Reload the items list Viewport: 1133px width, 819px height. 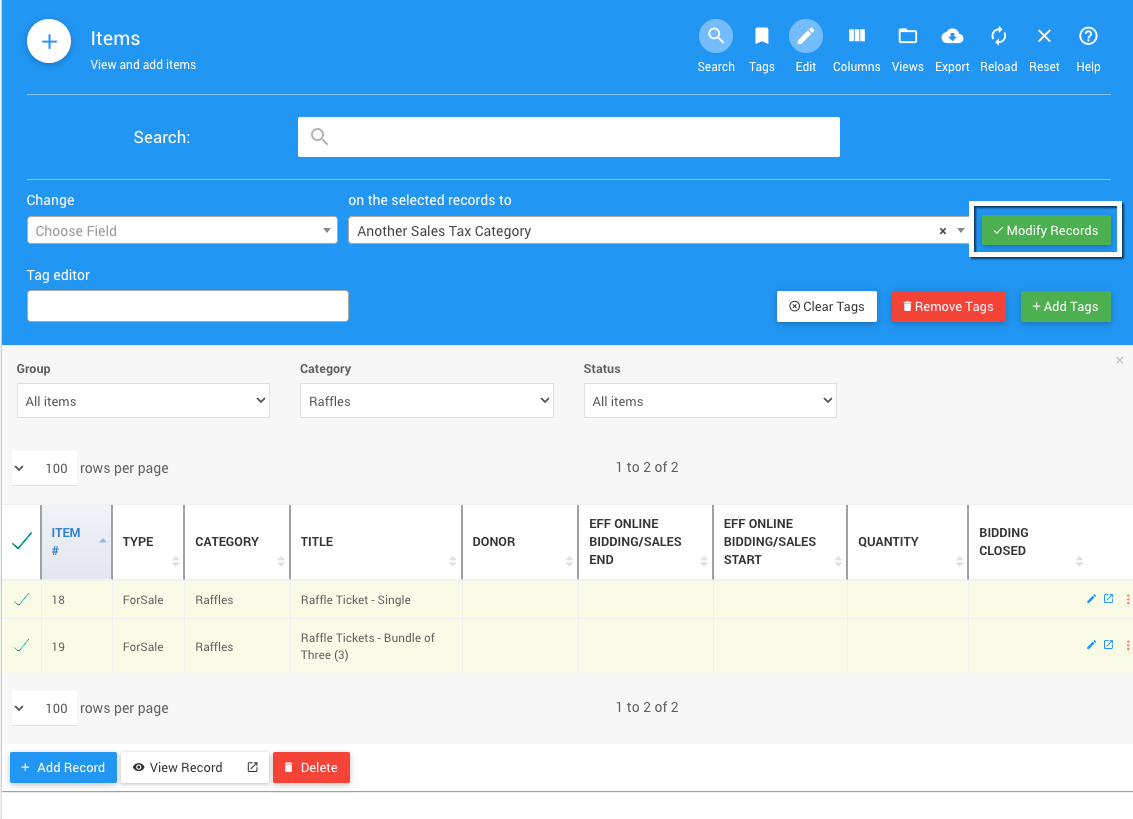tap(998, 37)
